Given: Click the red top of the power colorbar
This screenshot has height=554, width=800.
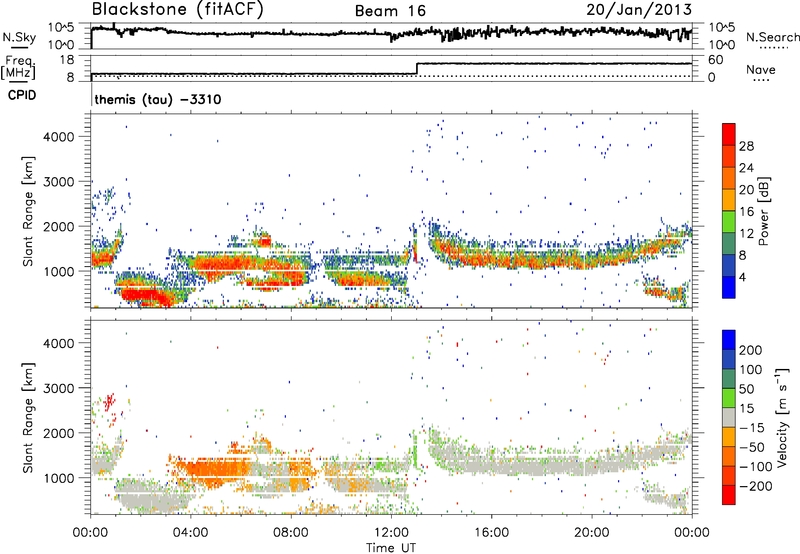Looking at the screenshot, I should tap(729, 134).
